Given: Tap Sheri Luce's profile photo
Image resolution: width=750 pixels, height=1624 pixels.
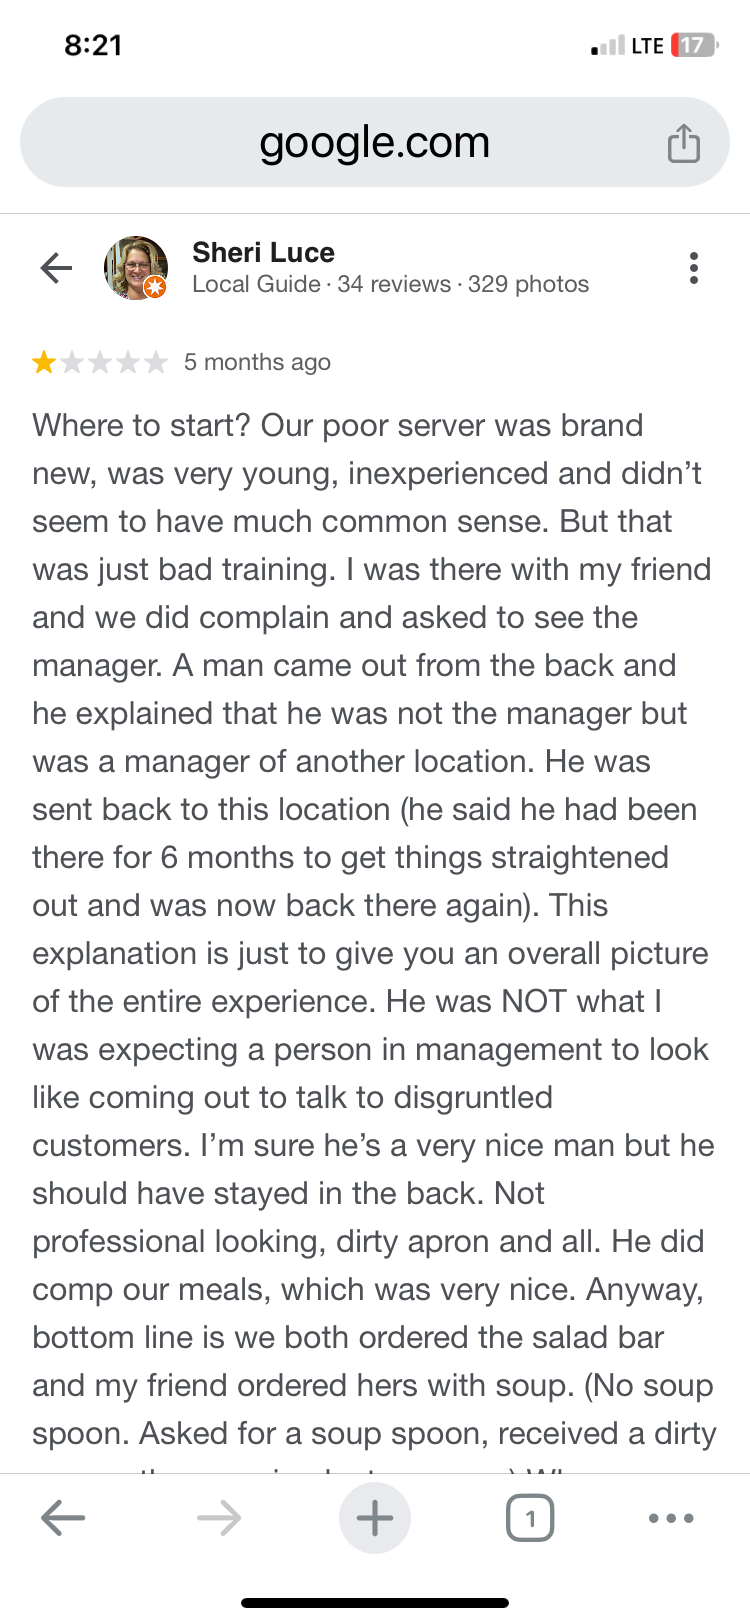Looking at the screenshot, I should tap(134, 266).
